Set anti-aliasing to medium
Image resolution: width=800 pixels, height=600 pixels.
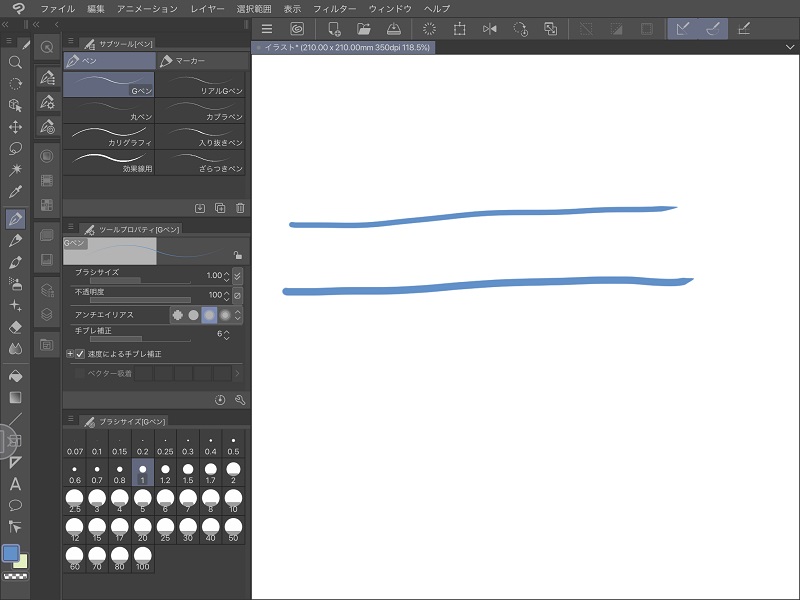(x=209, y=315)
